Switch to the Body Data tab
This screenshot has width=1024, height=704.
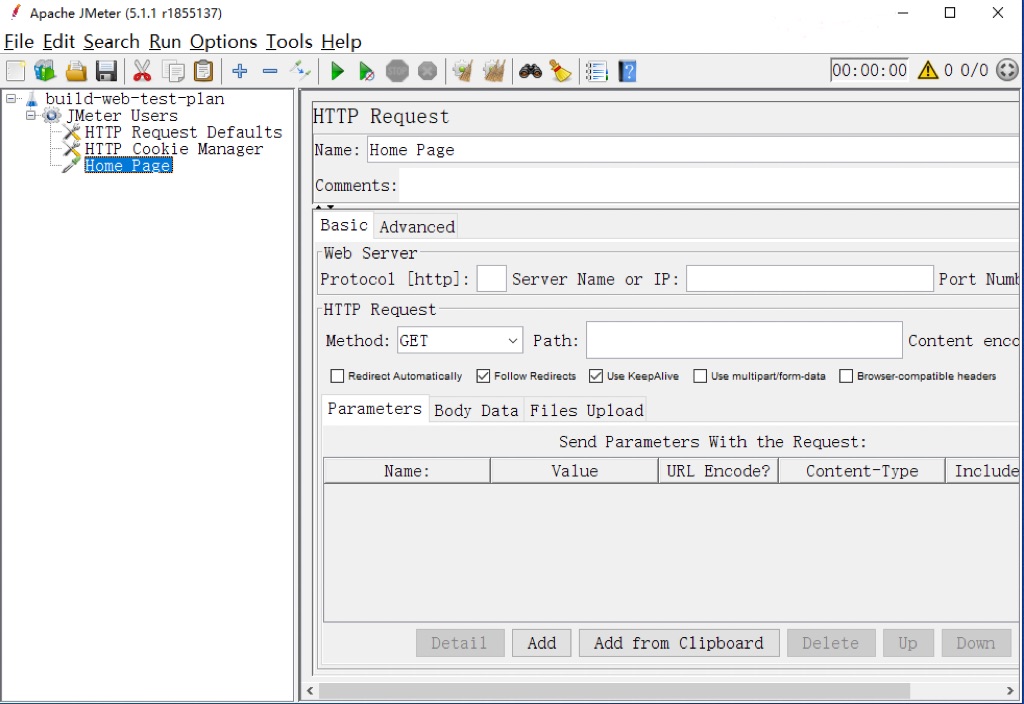[476, 410]
